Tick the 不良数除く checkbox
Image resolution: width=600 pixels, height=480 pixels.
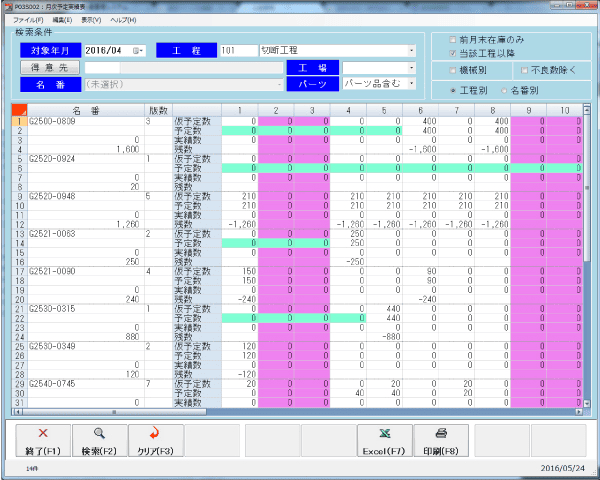pyautogui.click(x=525, y=71)
